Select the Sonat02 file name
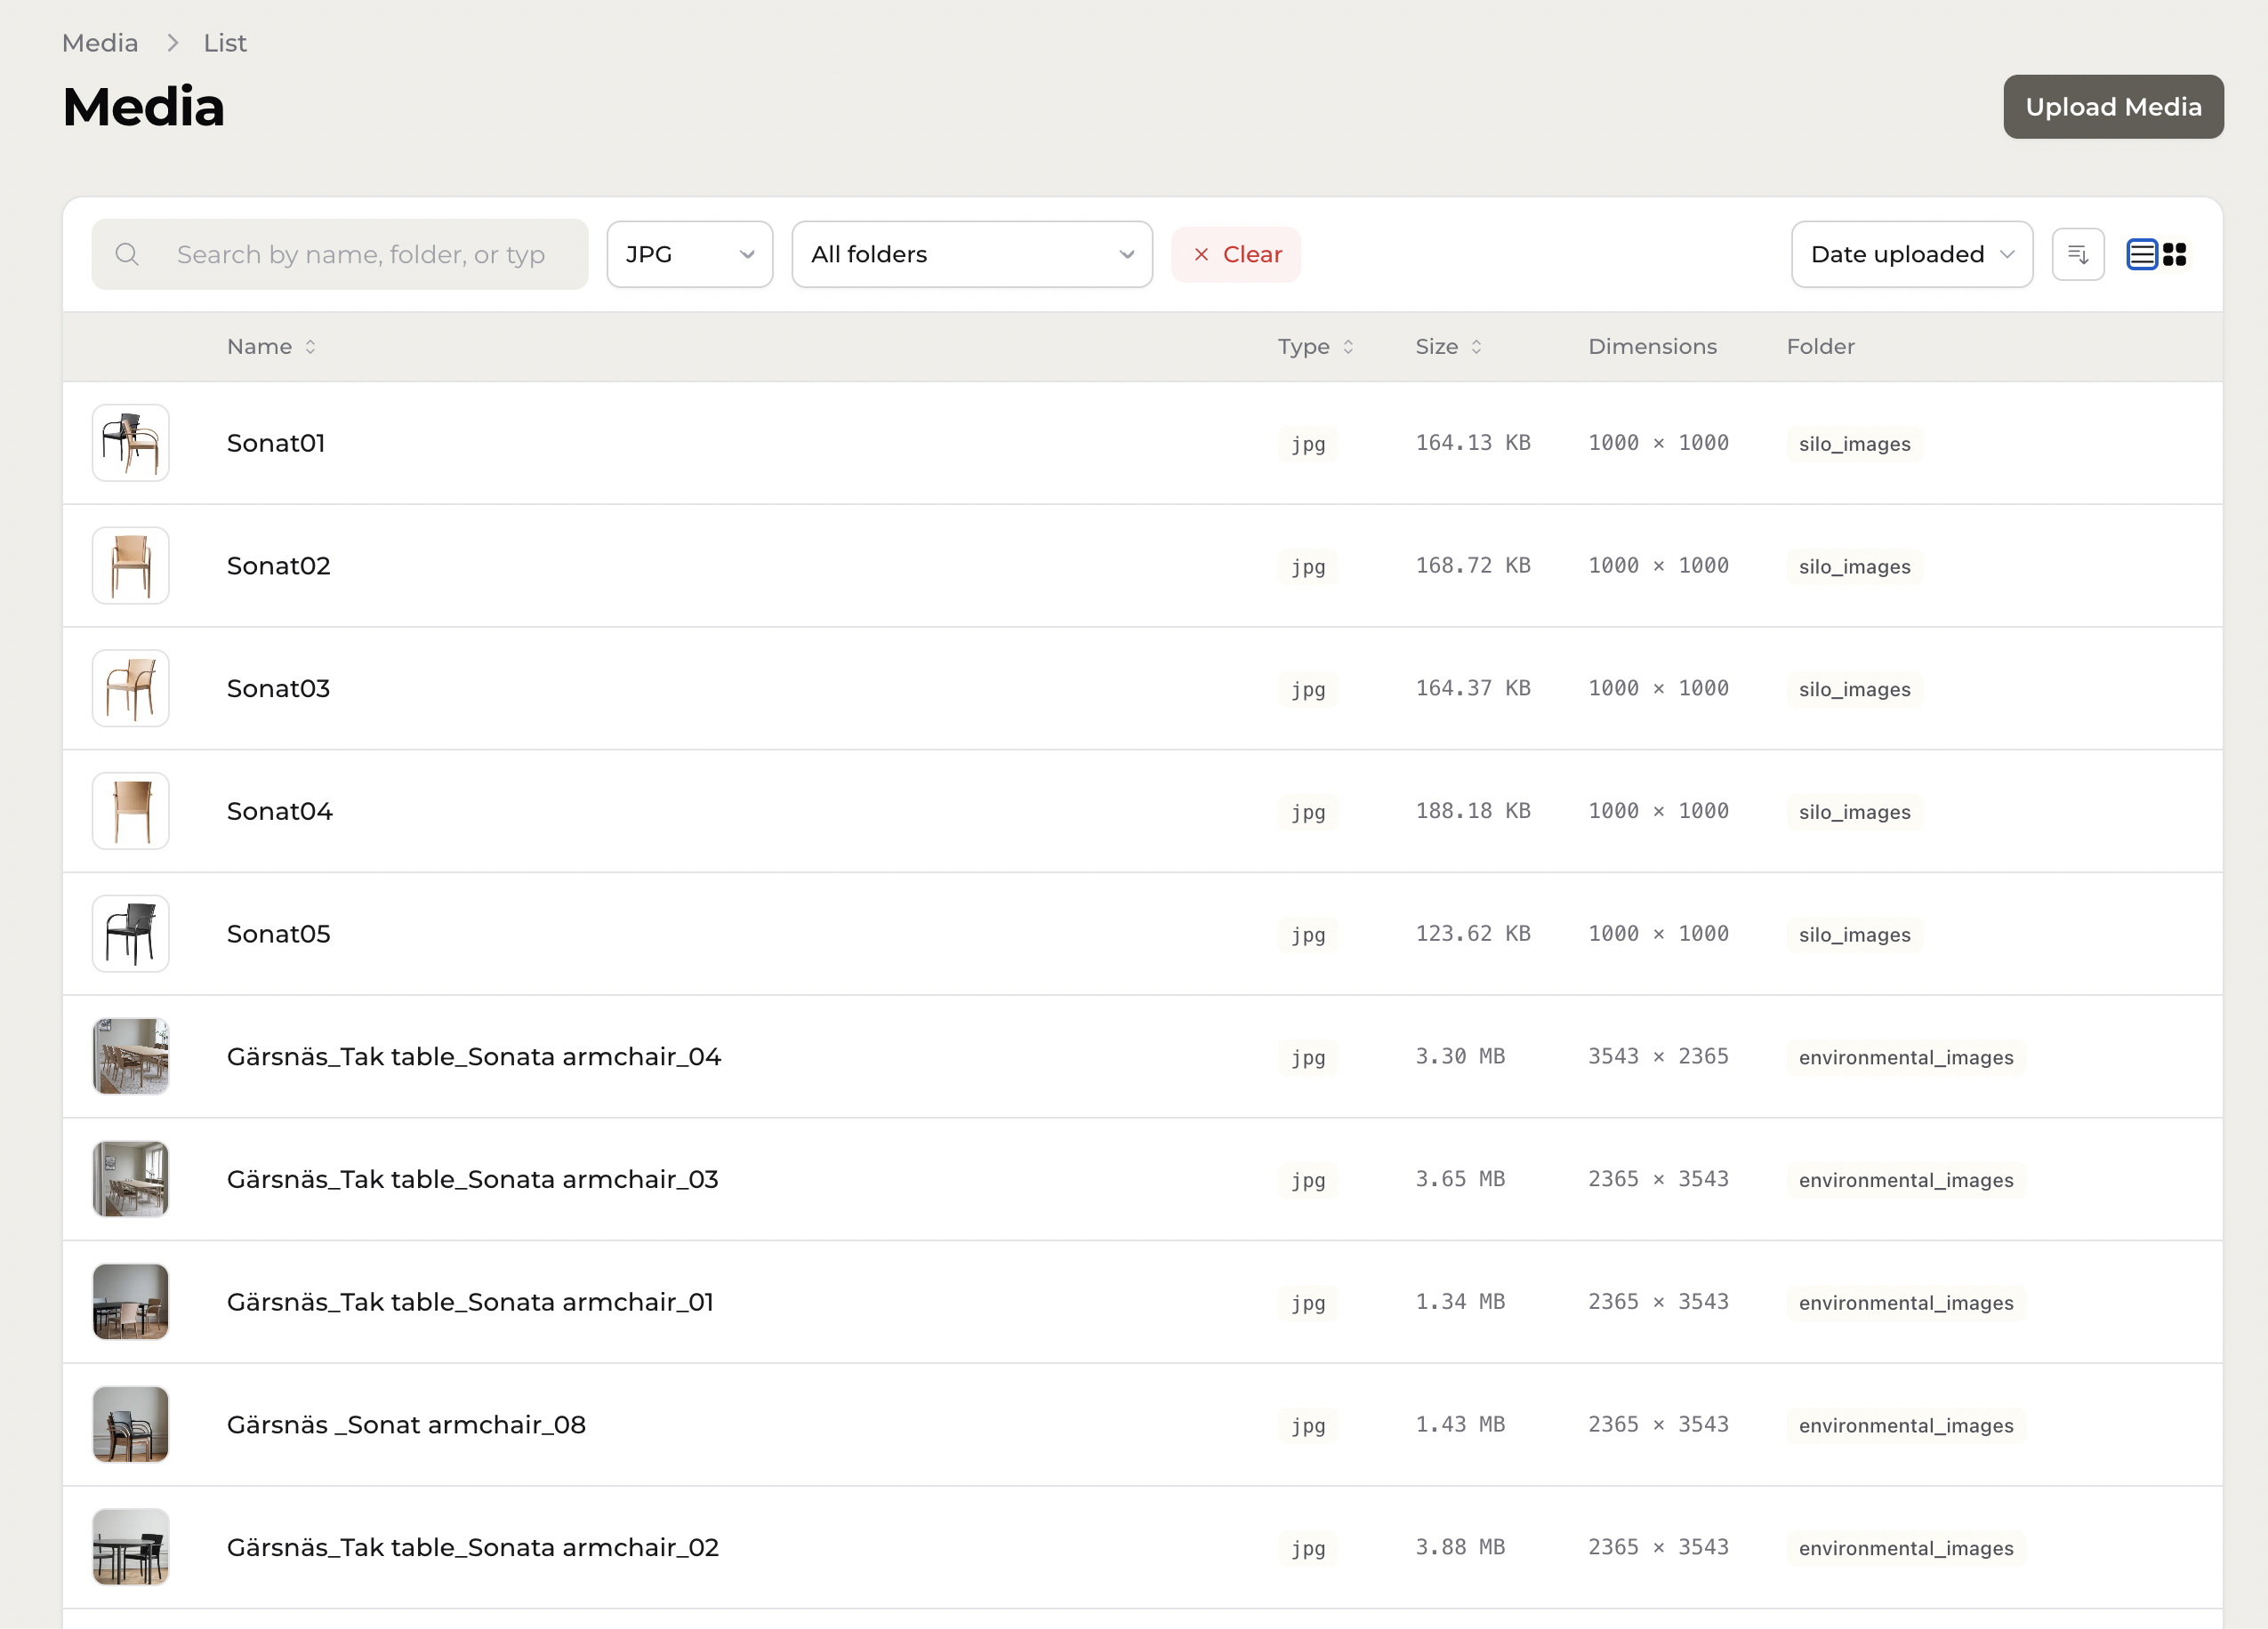Screen dimensions: 2268x1629 coord(278,566)
